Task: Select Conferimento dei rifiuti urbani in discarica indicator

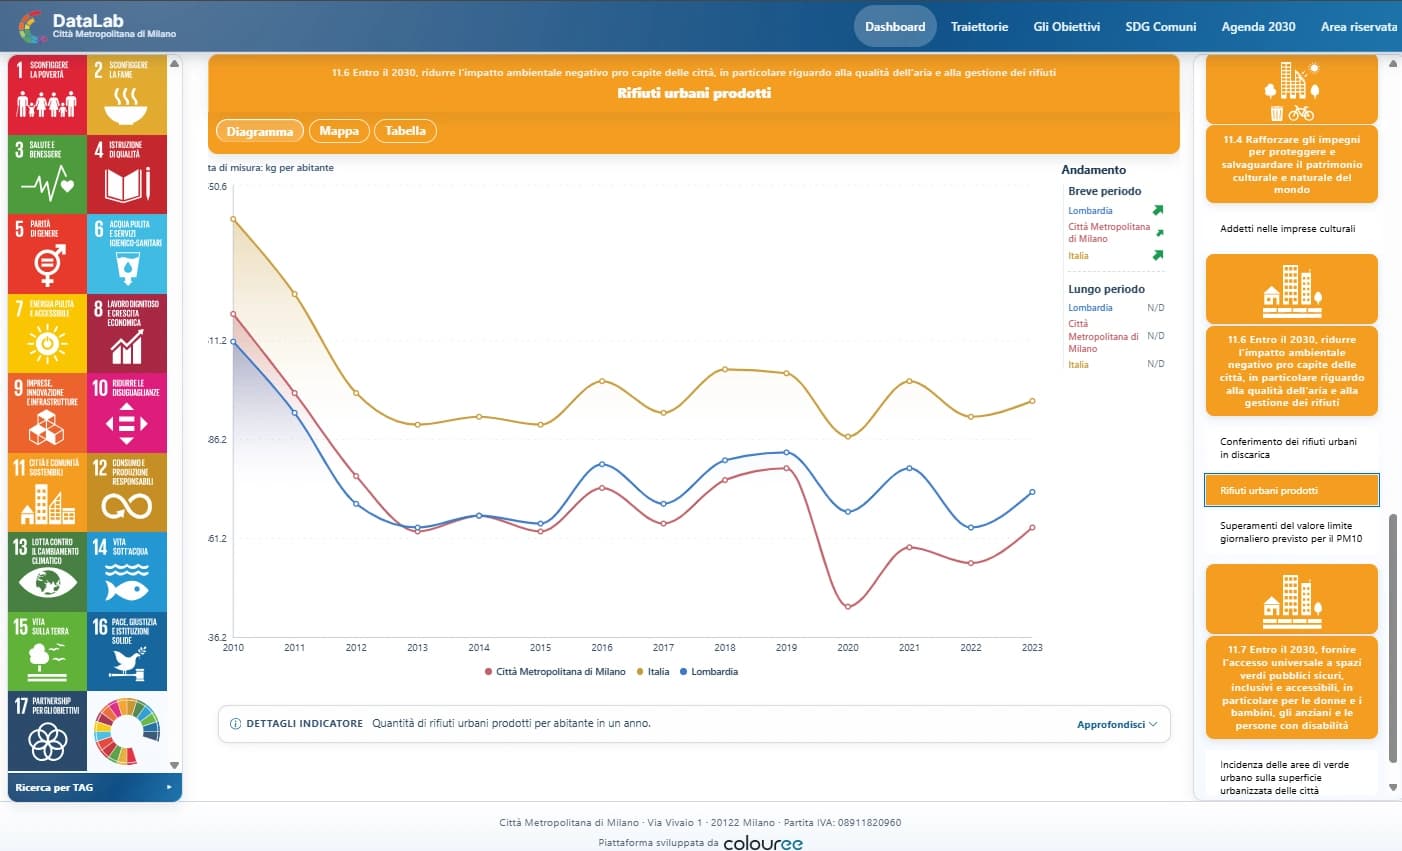Action: tap(1291, 448)
